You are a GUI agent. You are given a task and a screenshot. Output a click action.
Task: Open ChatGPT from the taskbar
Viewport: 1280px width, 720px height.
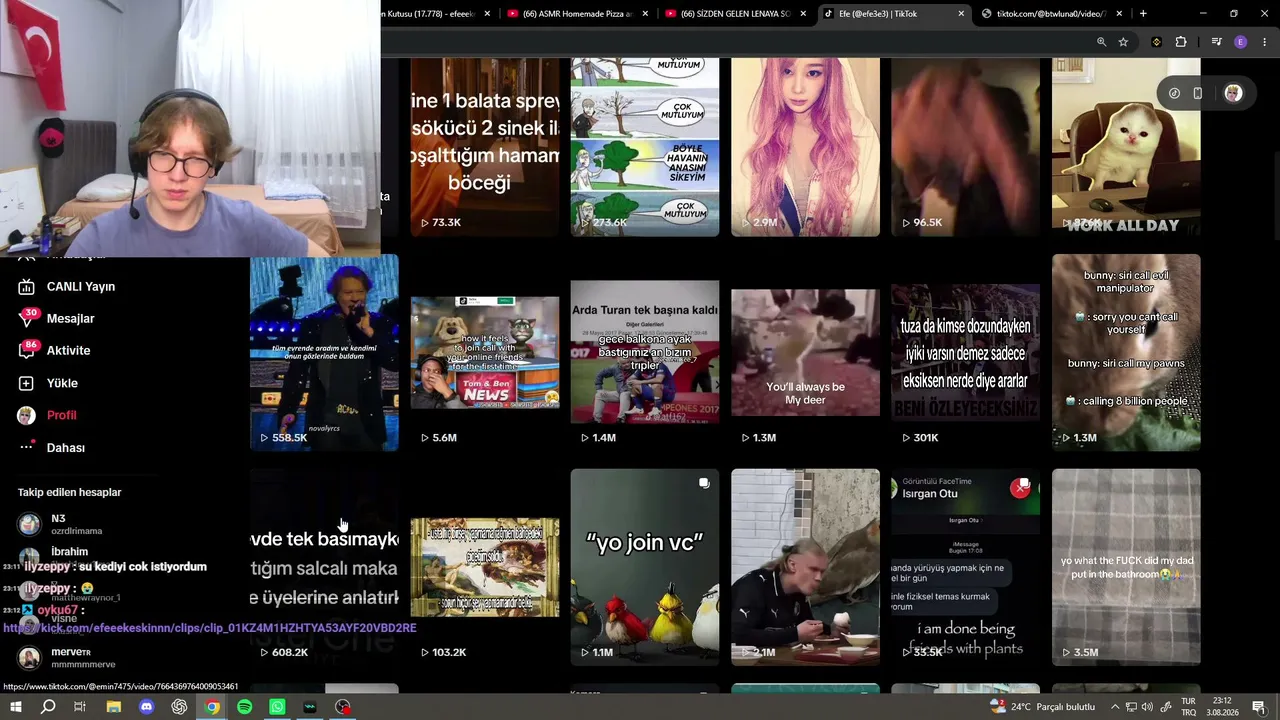pyautogui.click(x=179, y=707)
